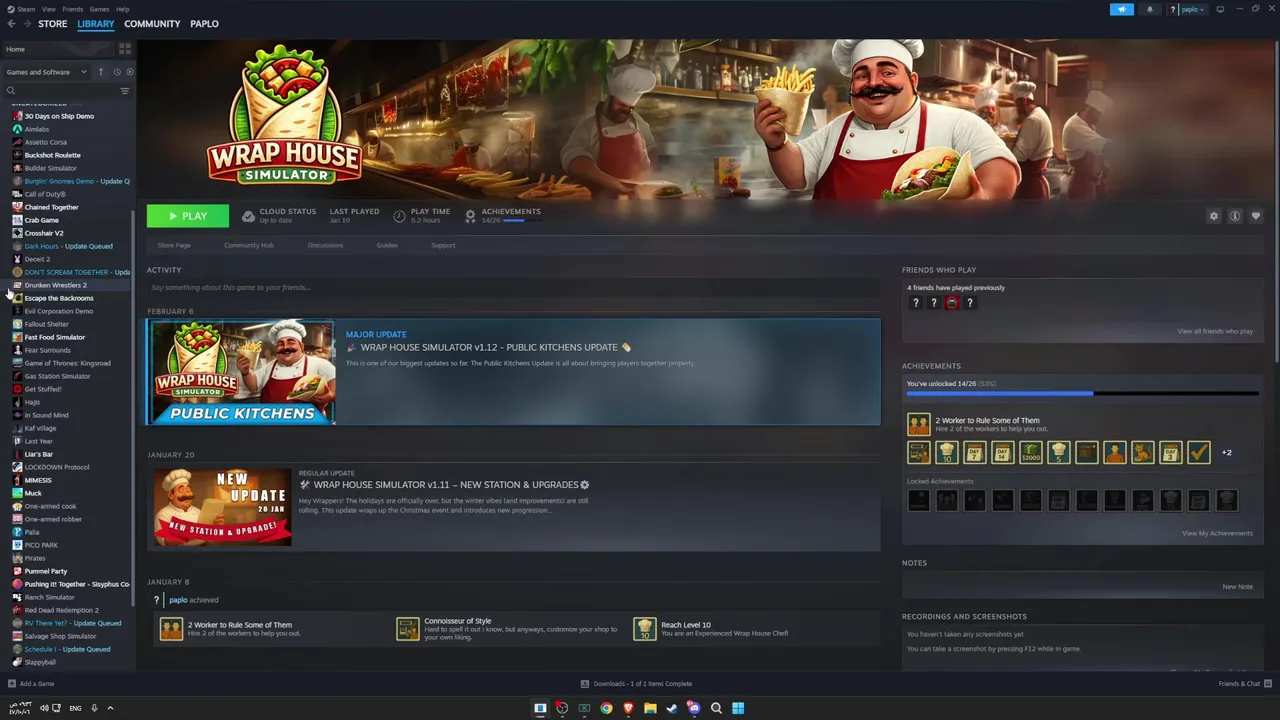The image size is (1280, 720).
Task: Open New Station & Upgrades update thumbnail
Action: [223, 507]
